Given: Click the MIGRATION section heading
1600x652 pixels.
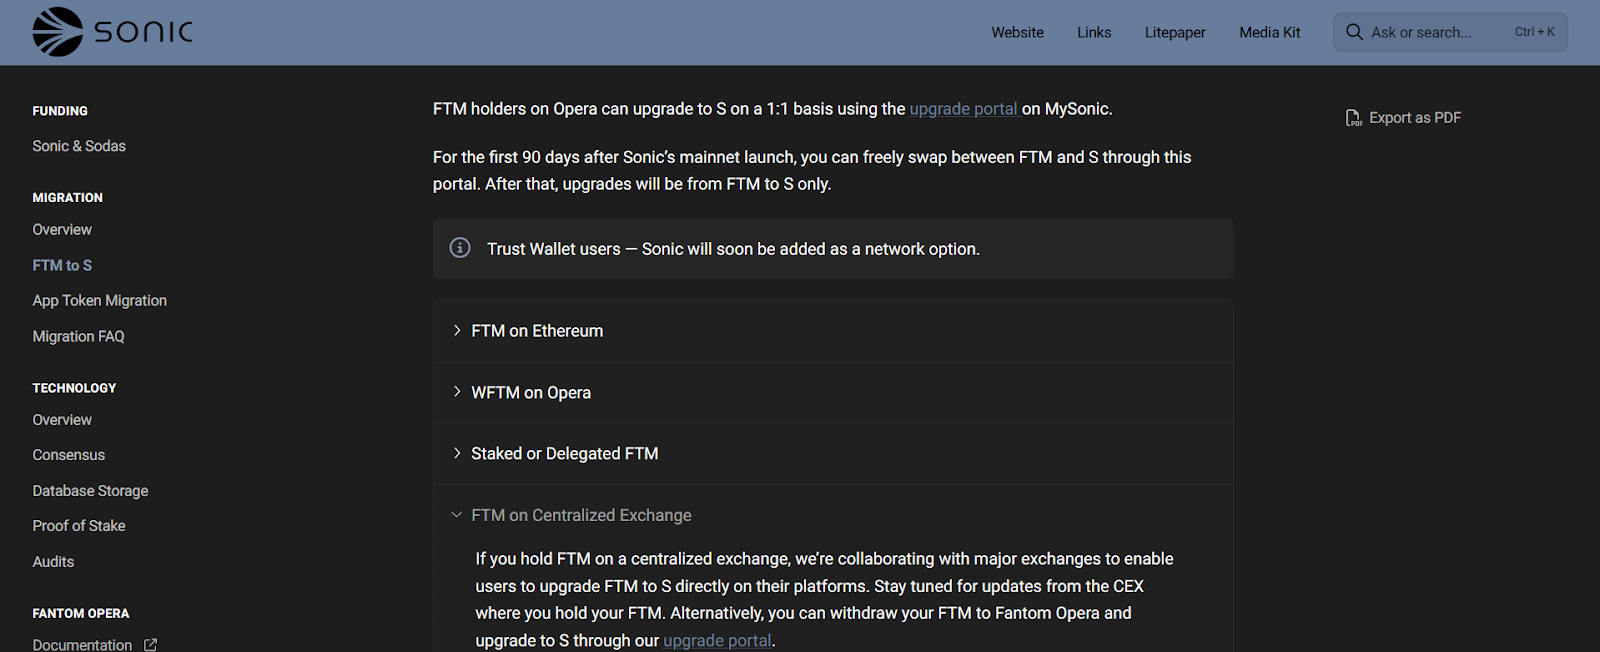Looking at the screenshot, I should point(67,198).
